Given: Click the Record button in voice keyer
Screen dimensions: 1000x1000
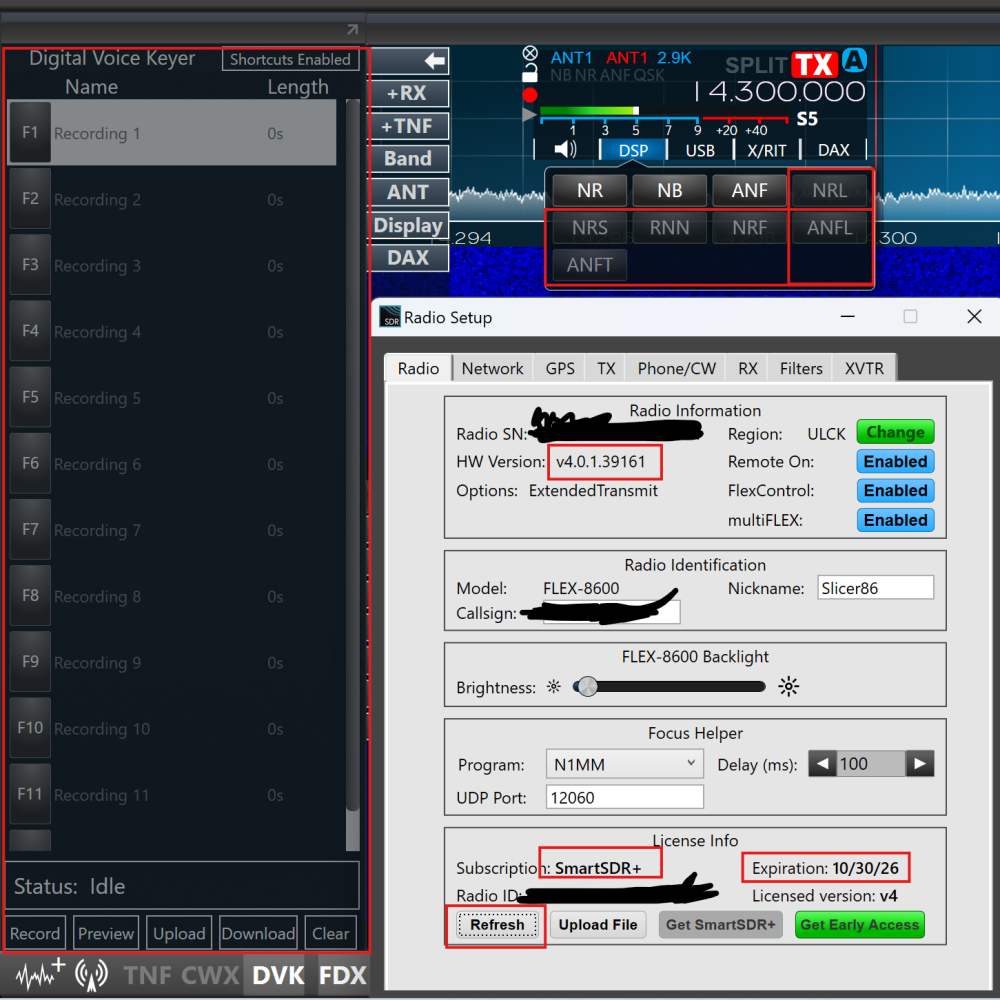Looking at the screenshot, I should pyautogui.click(x=34, y=934).
